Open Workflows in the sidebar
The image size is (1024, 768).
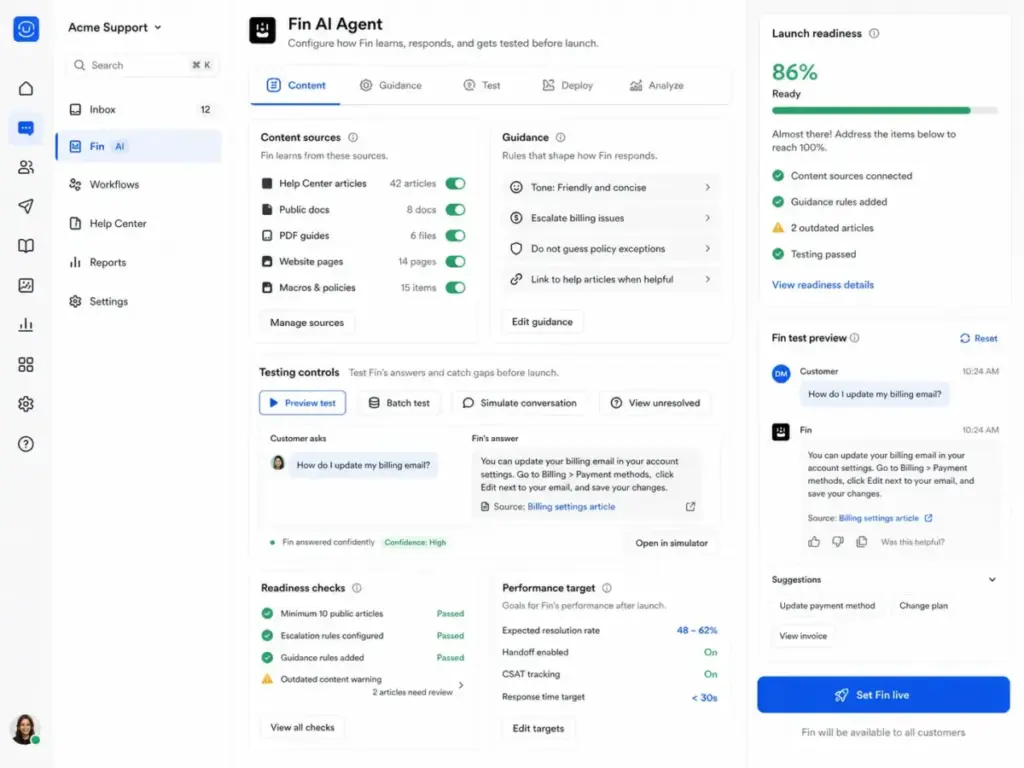(139, 185)
